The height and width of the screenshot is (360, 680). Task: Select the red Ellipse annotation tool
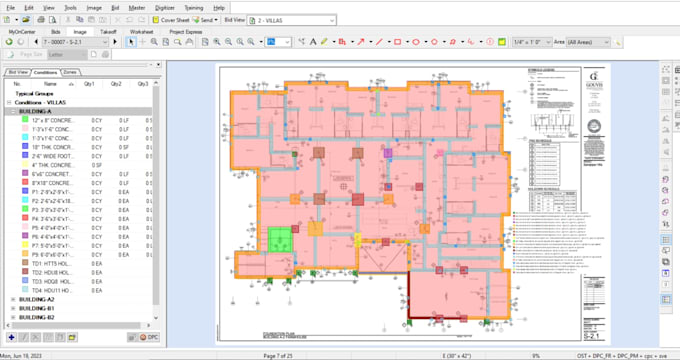[415, 42]
